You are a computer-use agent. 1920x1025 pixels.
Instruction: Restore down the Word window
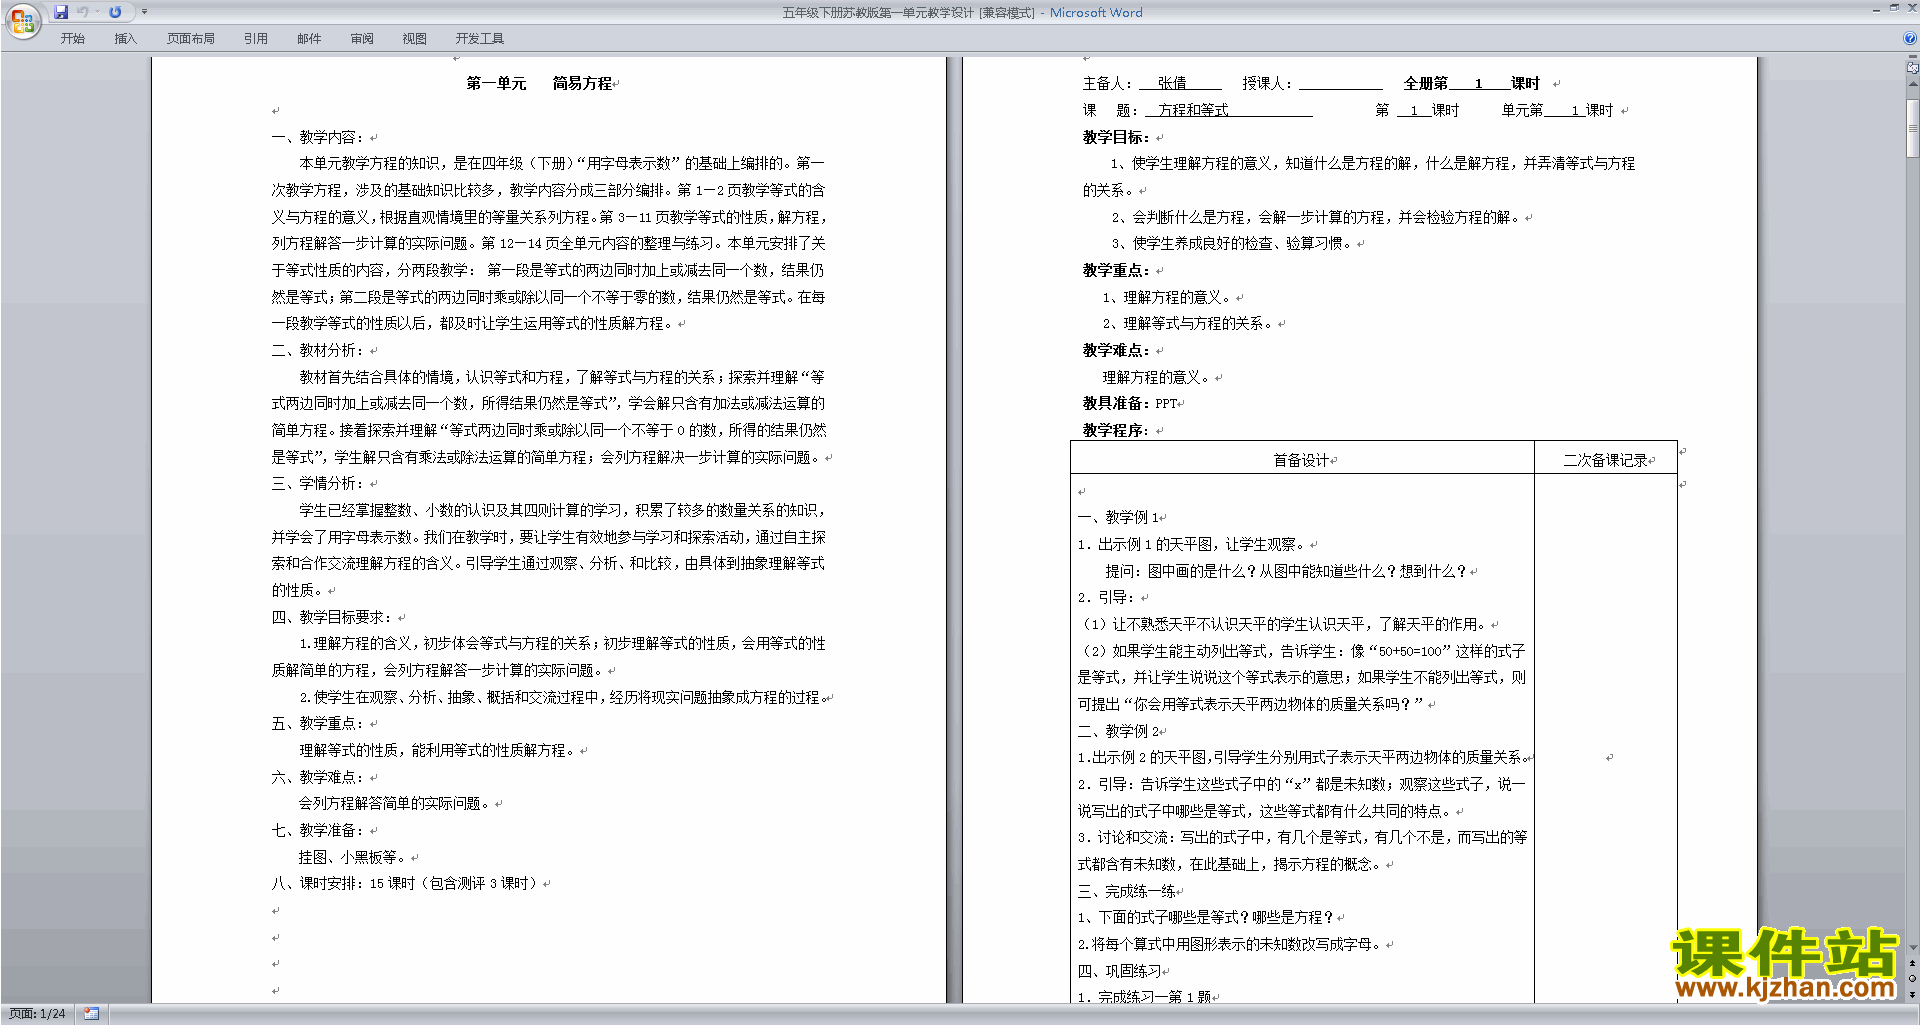coord(1894,9)
